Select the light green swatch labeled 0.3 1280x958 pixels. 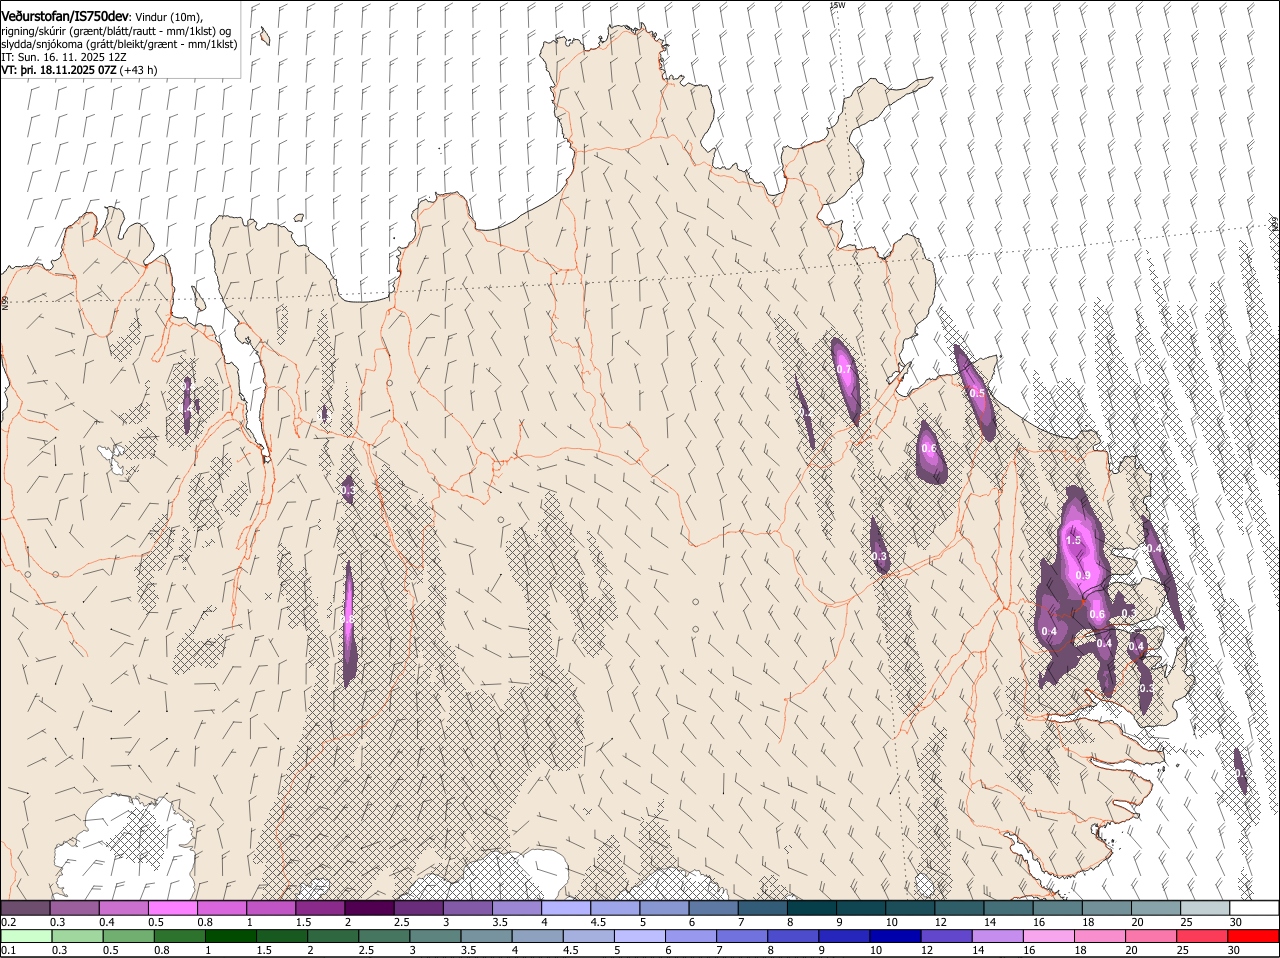pyautogui.click(x=77, y=936)
